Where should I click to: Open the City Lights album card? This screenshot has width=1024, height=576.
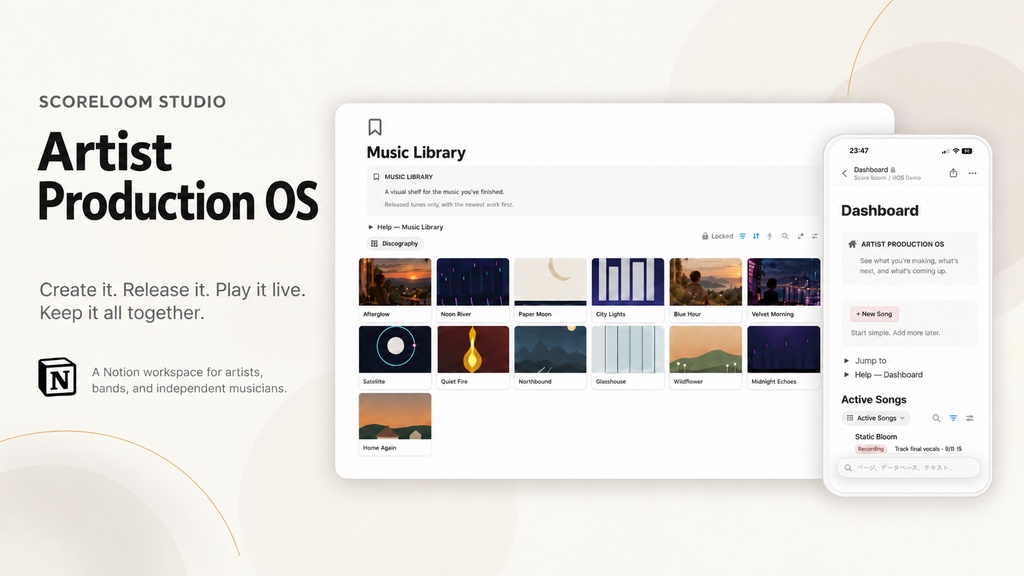[628, 289]
